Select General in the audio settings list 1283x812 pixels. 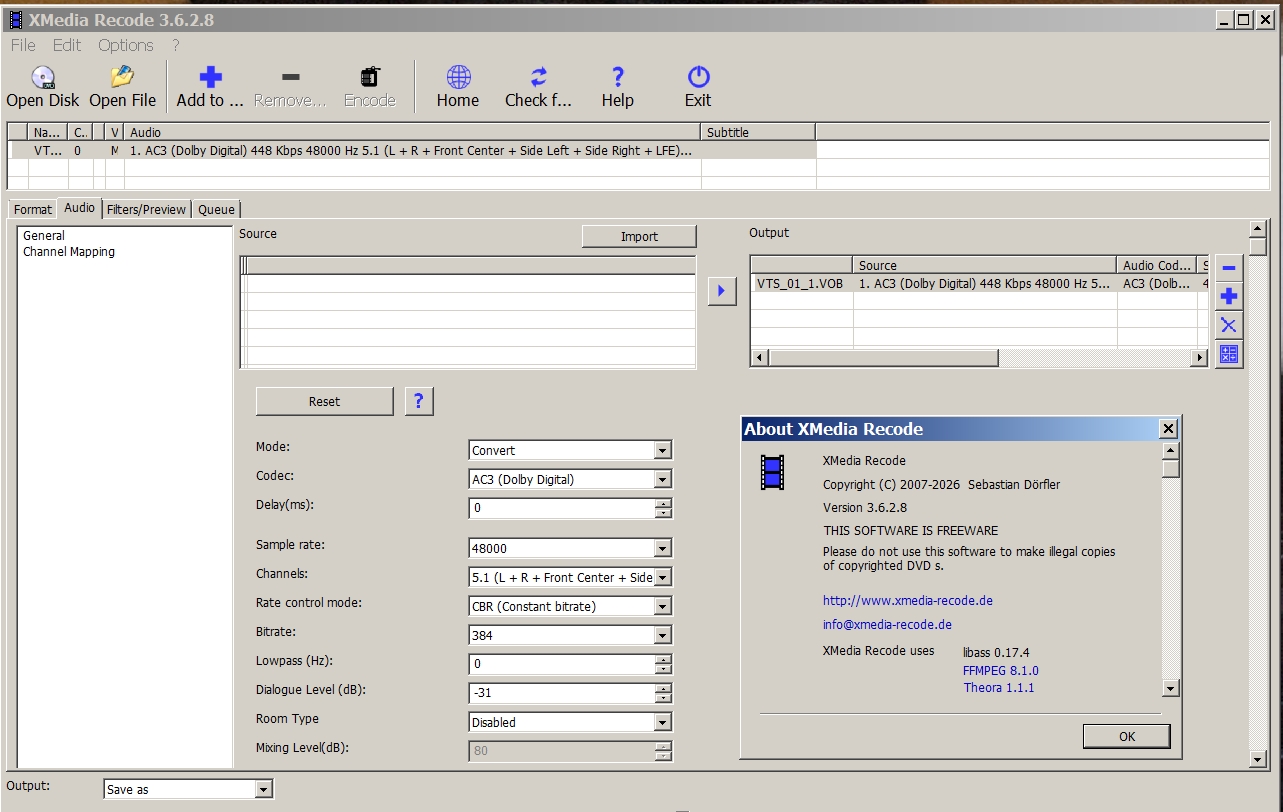(x=44, y=236)
